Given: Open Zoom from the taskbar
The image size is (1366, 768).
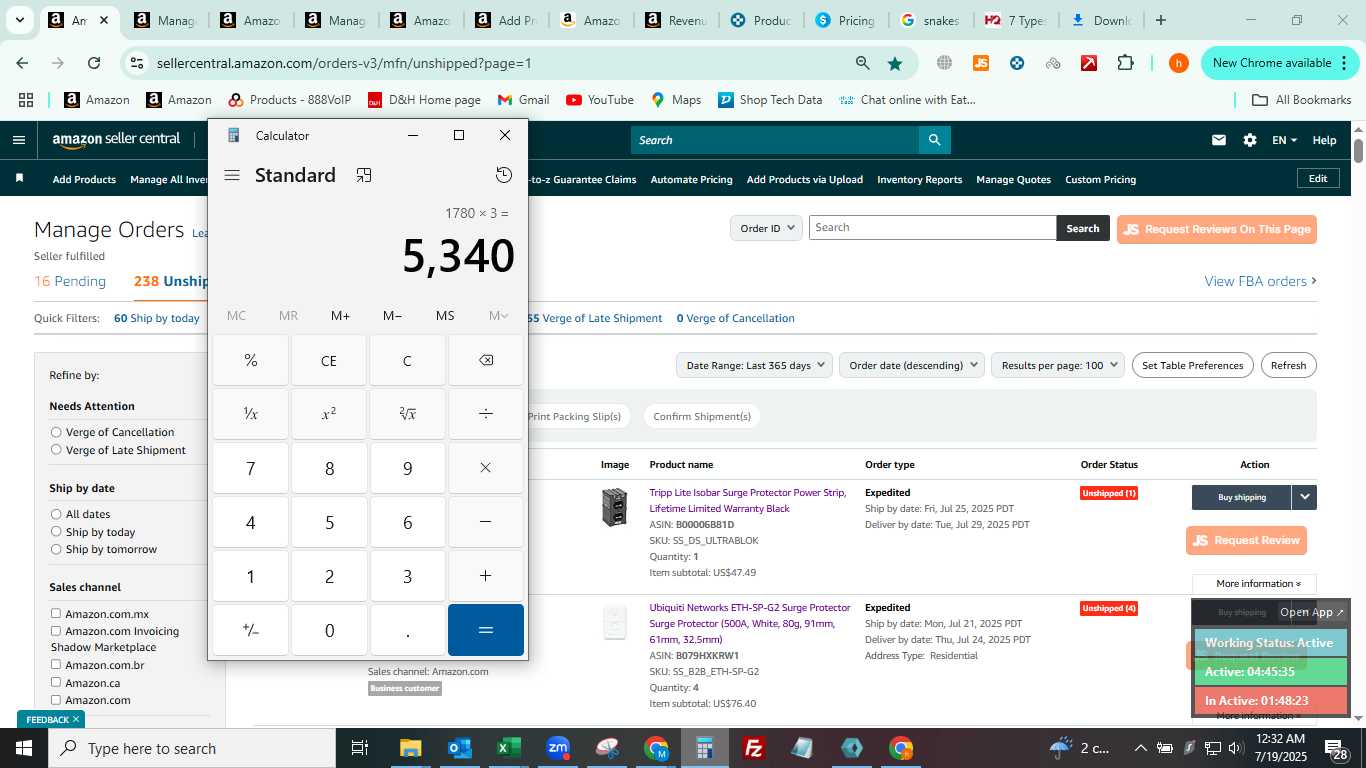Looking at the screenshot, I should [x=558, y=748].
